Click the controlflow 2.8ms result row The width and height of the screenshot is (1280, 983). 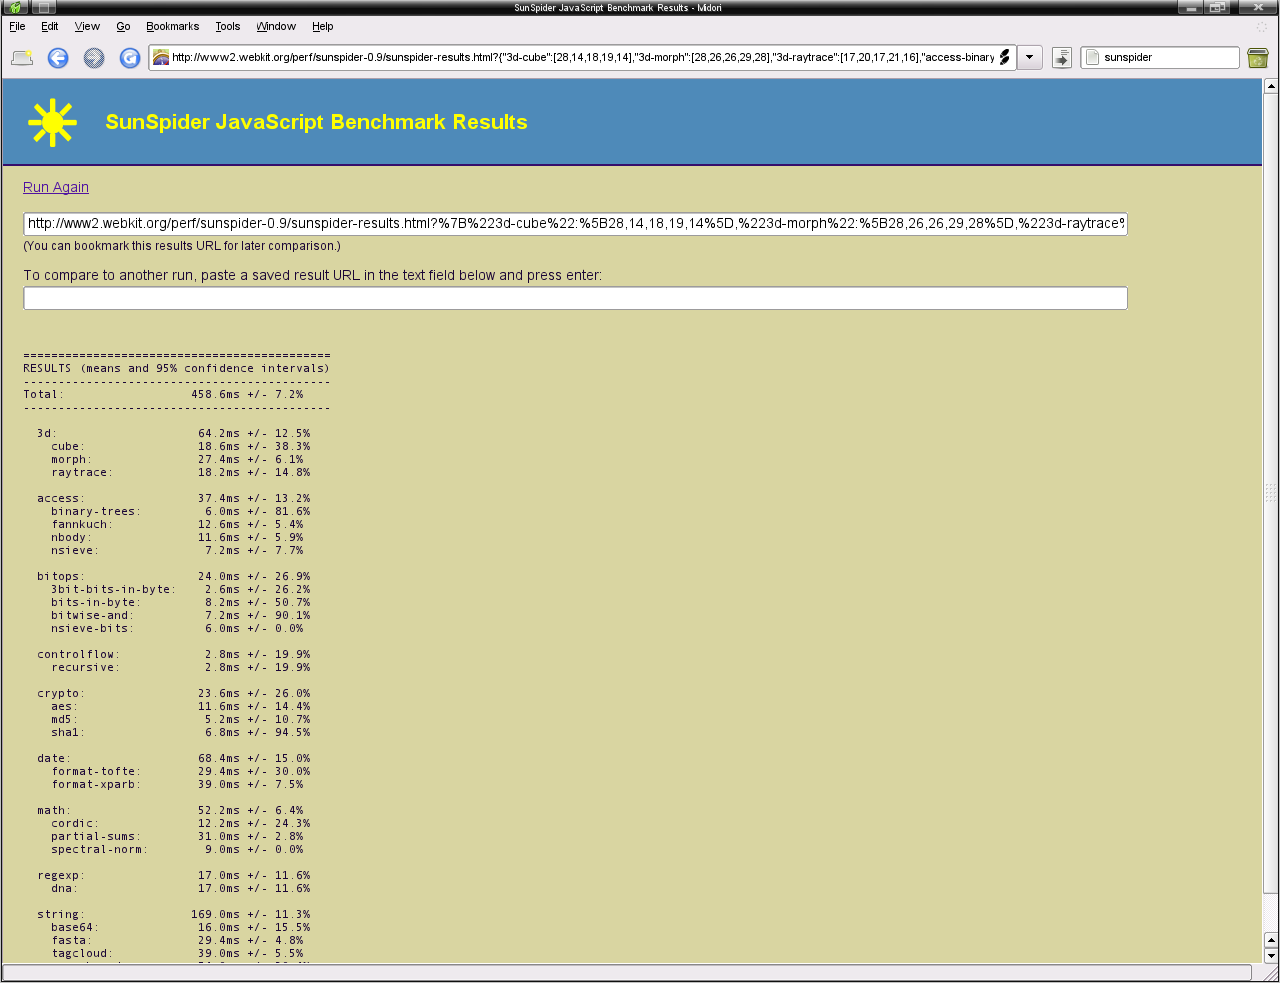tap(173, 654)
